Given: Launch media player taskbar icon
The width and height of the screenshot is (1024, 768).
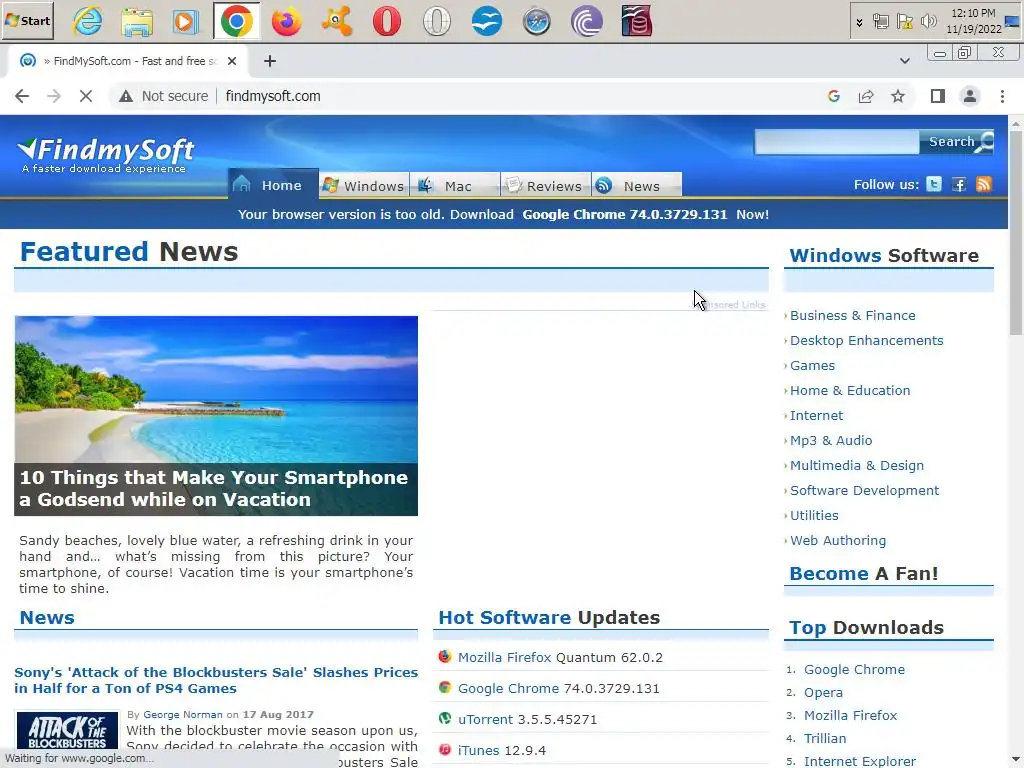Looking at the screenshot, I should pyautogui.click(x=186, y=22).
